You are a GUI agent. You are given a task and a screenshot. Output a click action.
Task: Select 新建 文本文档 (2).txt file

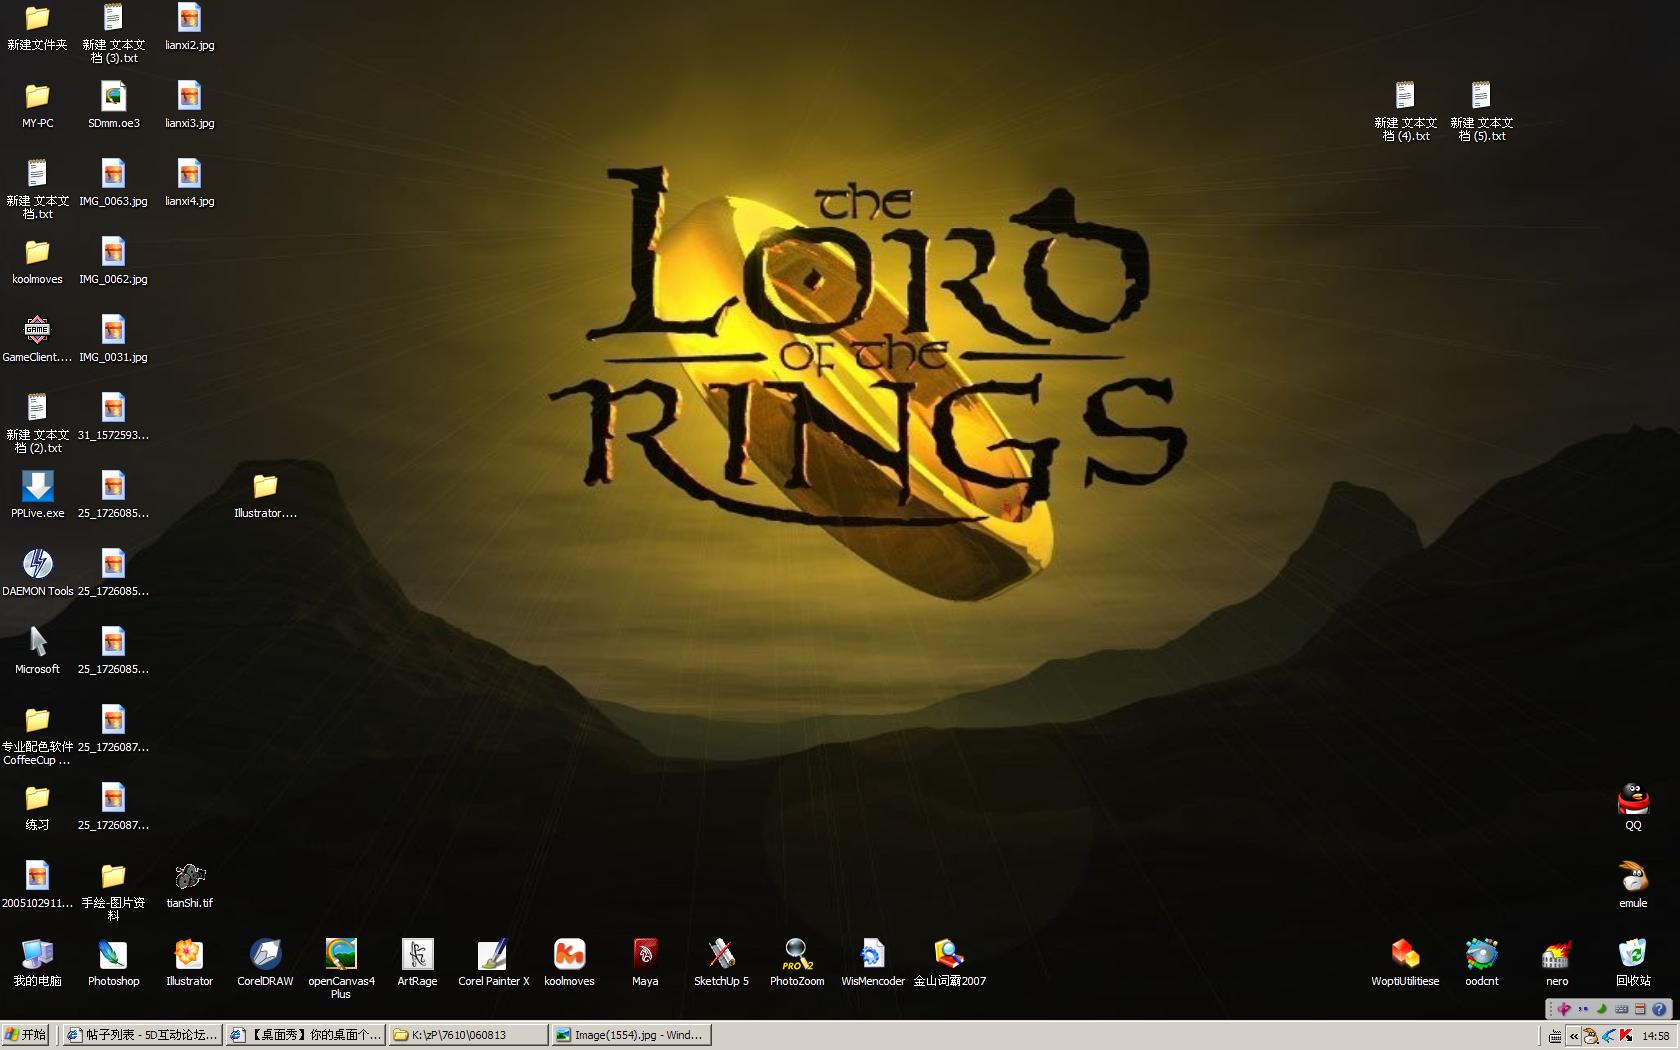point(37,422)
